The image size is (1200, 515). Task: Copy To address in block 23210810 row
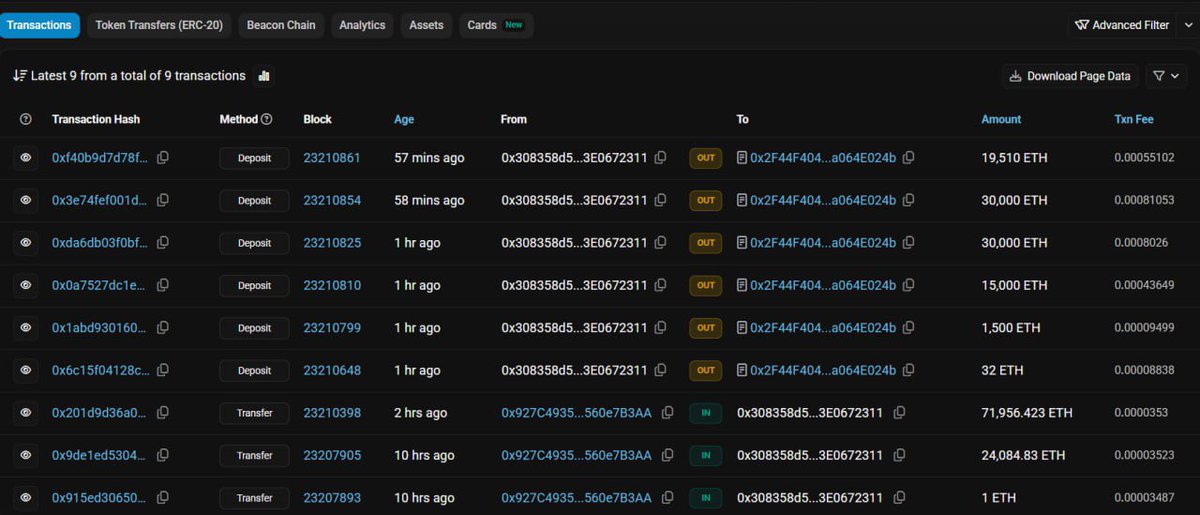(909, 285)
